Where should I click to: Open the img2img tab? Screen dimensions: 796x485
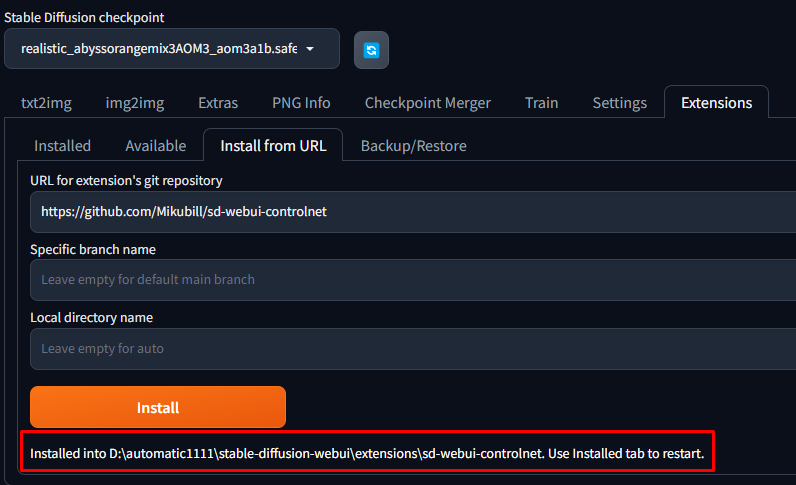(x=135, y=103)
